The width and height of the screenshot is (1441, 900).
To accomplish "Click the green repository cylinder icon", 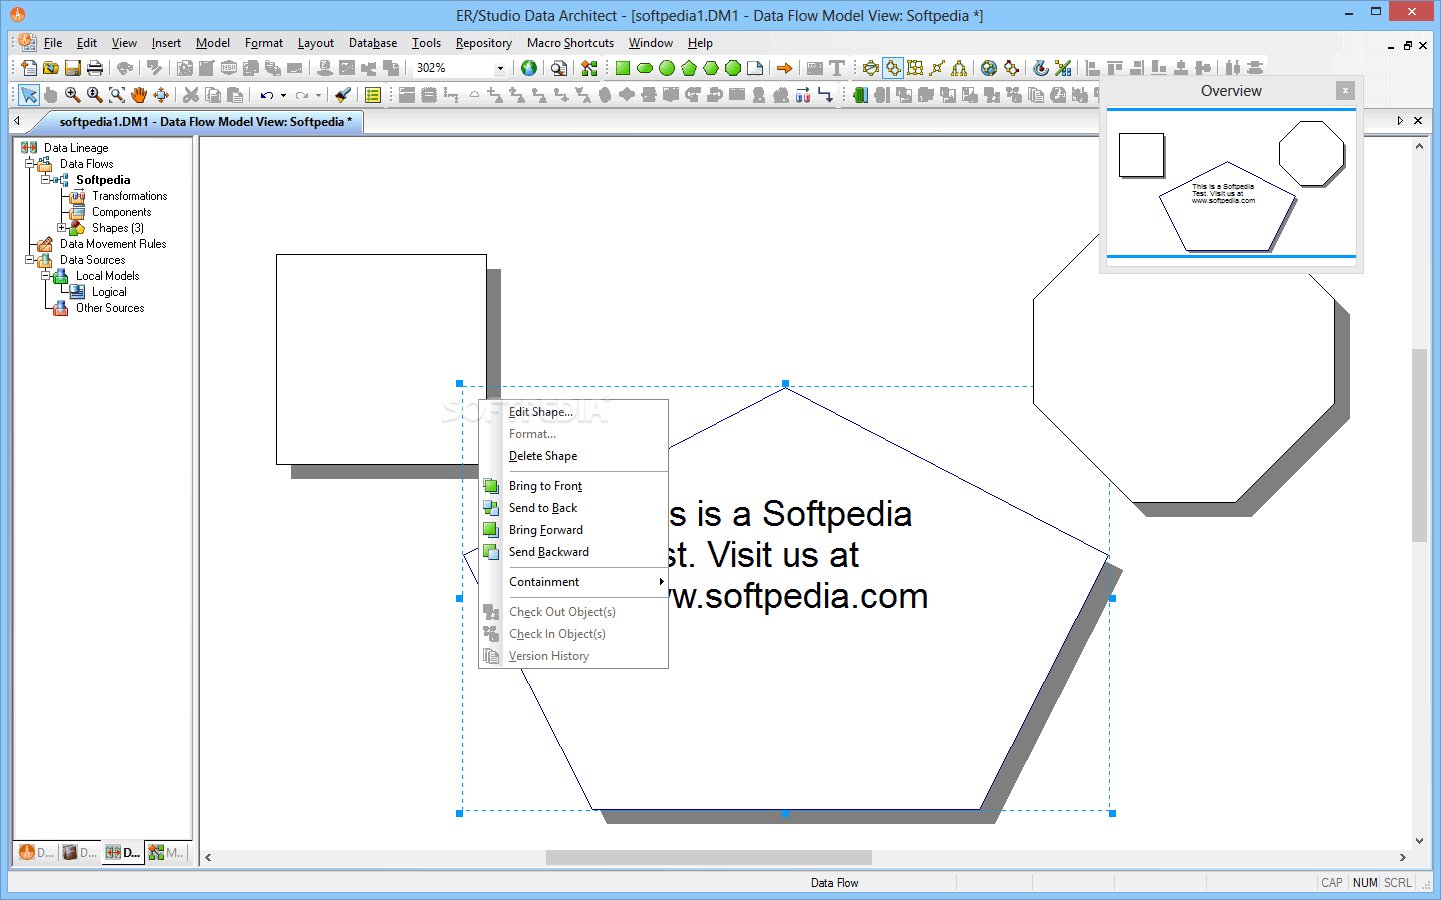I will click(860, 95).
